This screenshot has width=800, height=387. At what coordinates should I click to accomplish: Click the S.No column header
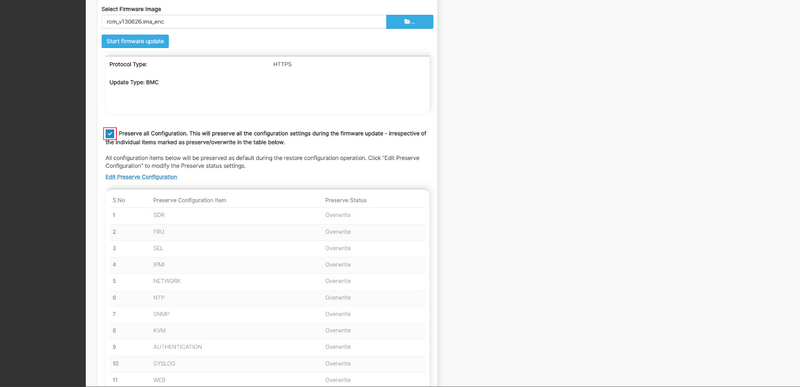[119, 200]
